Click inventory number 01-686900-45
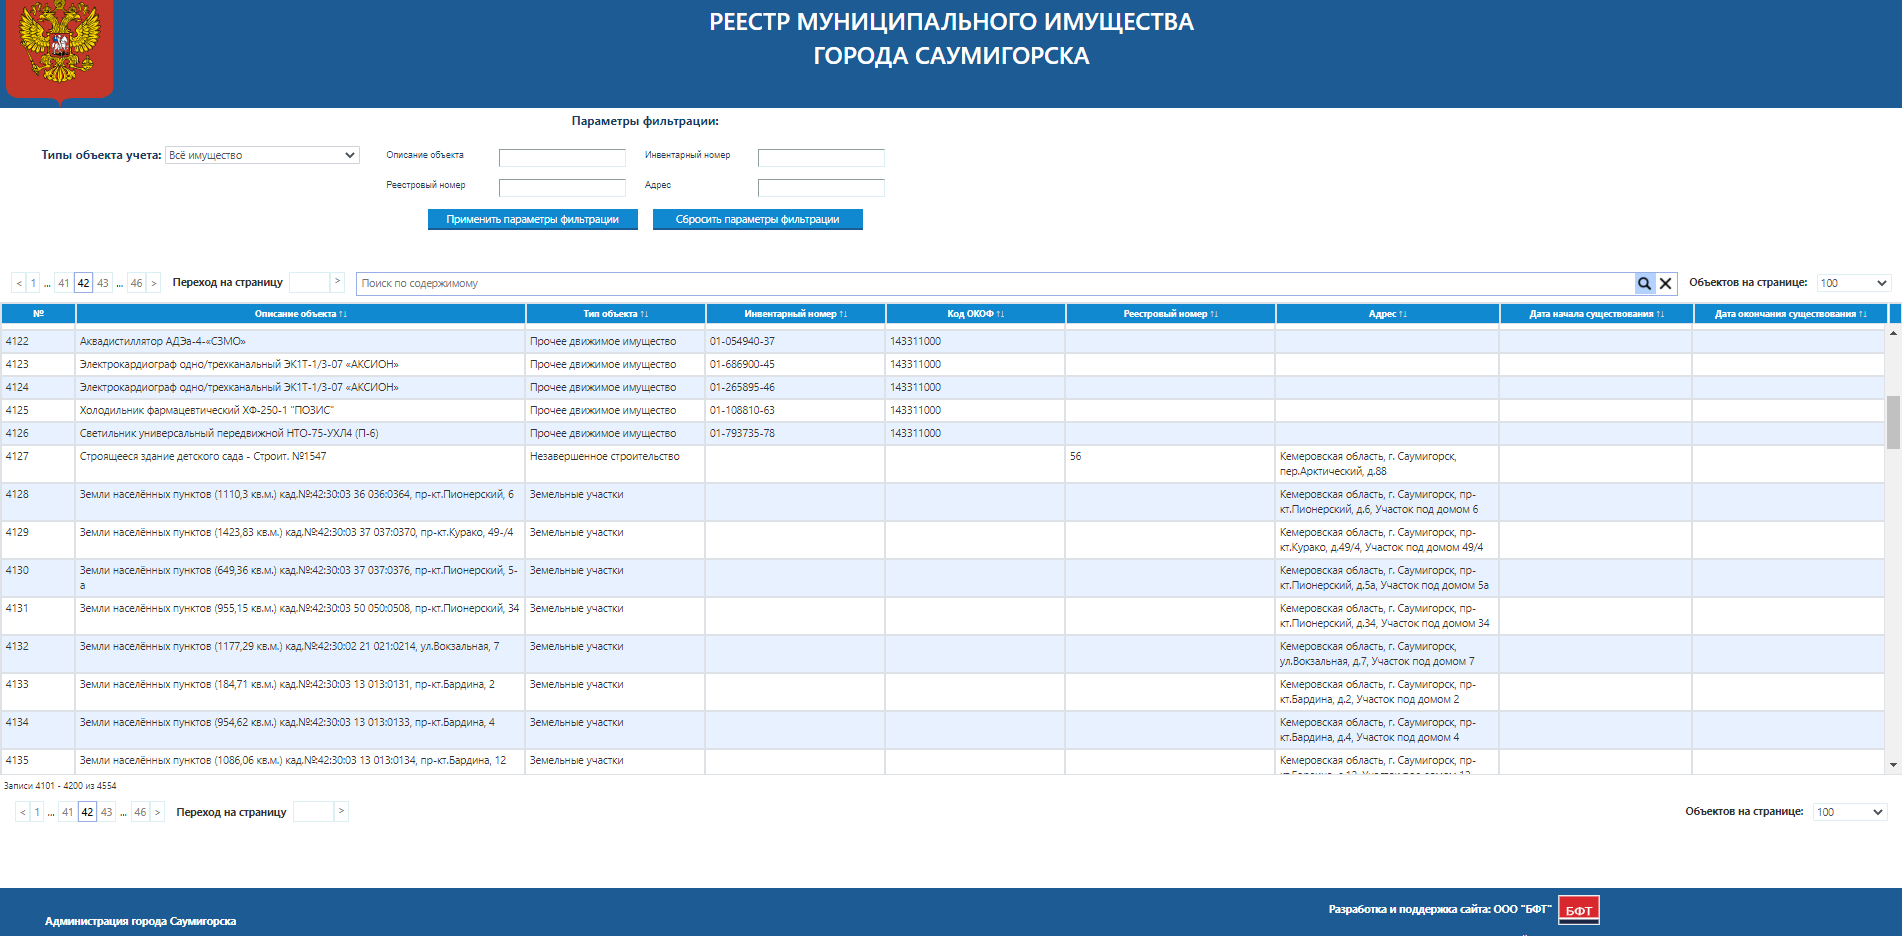1902x936 pixels. (x=742, y=364)
